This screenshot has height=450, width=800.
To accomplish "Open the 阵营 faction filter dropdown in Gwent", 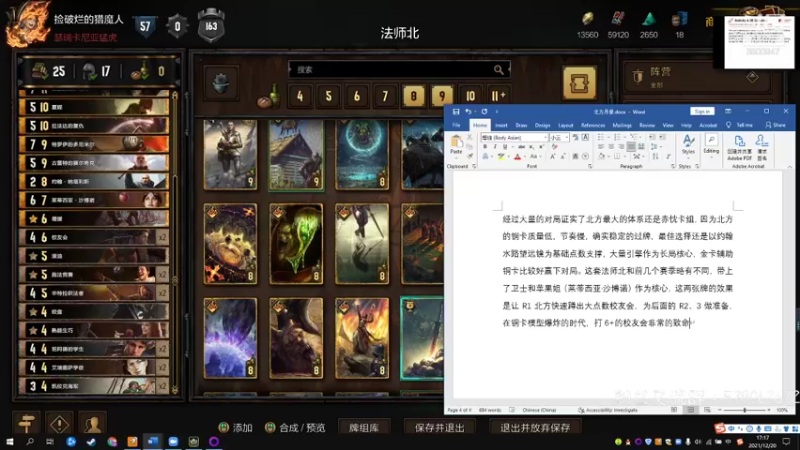I will pos(697,77).
